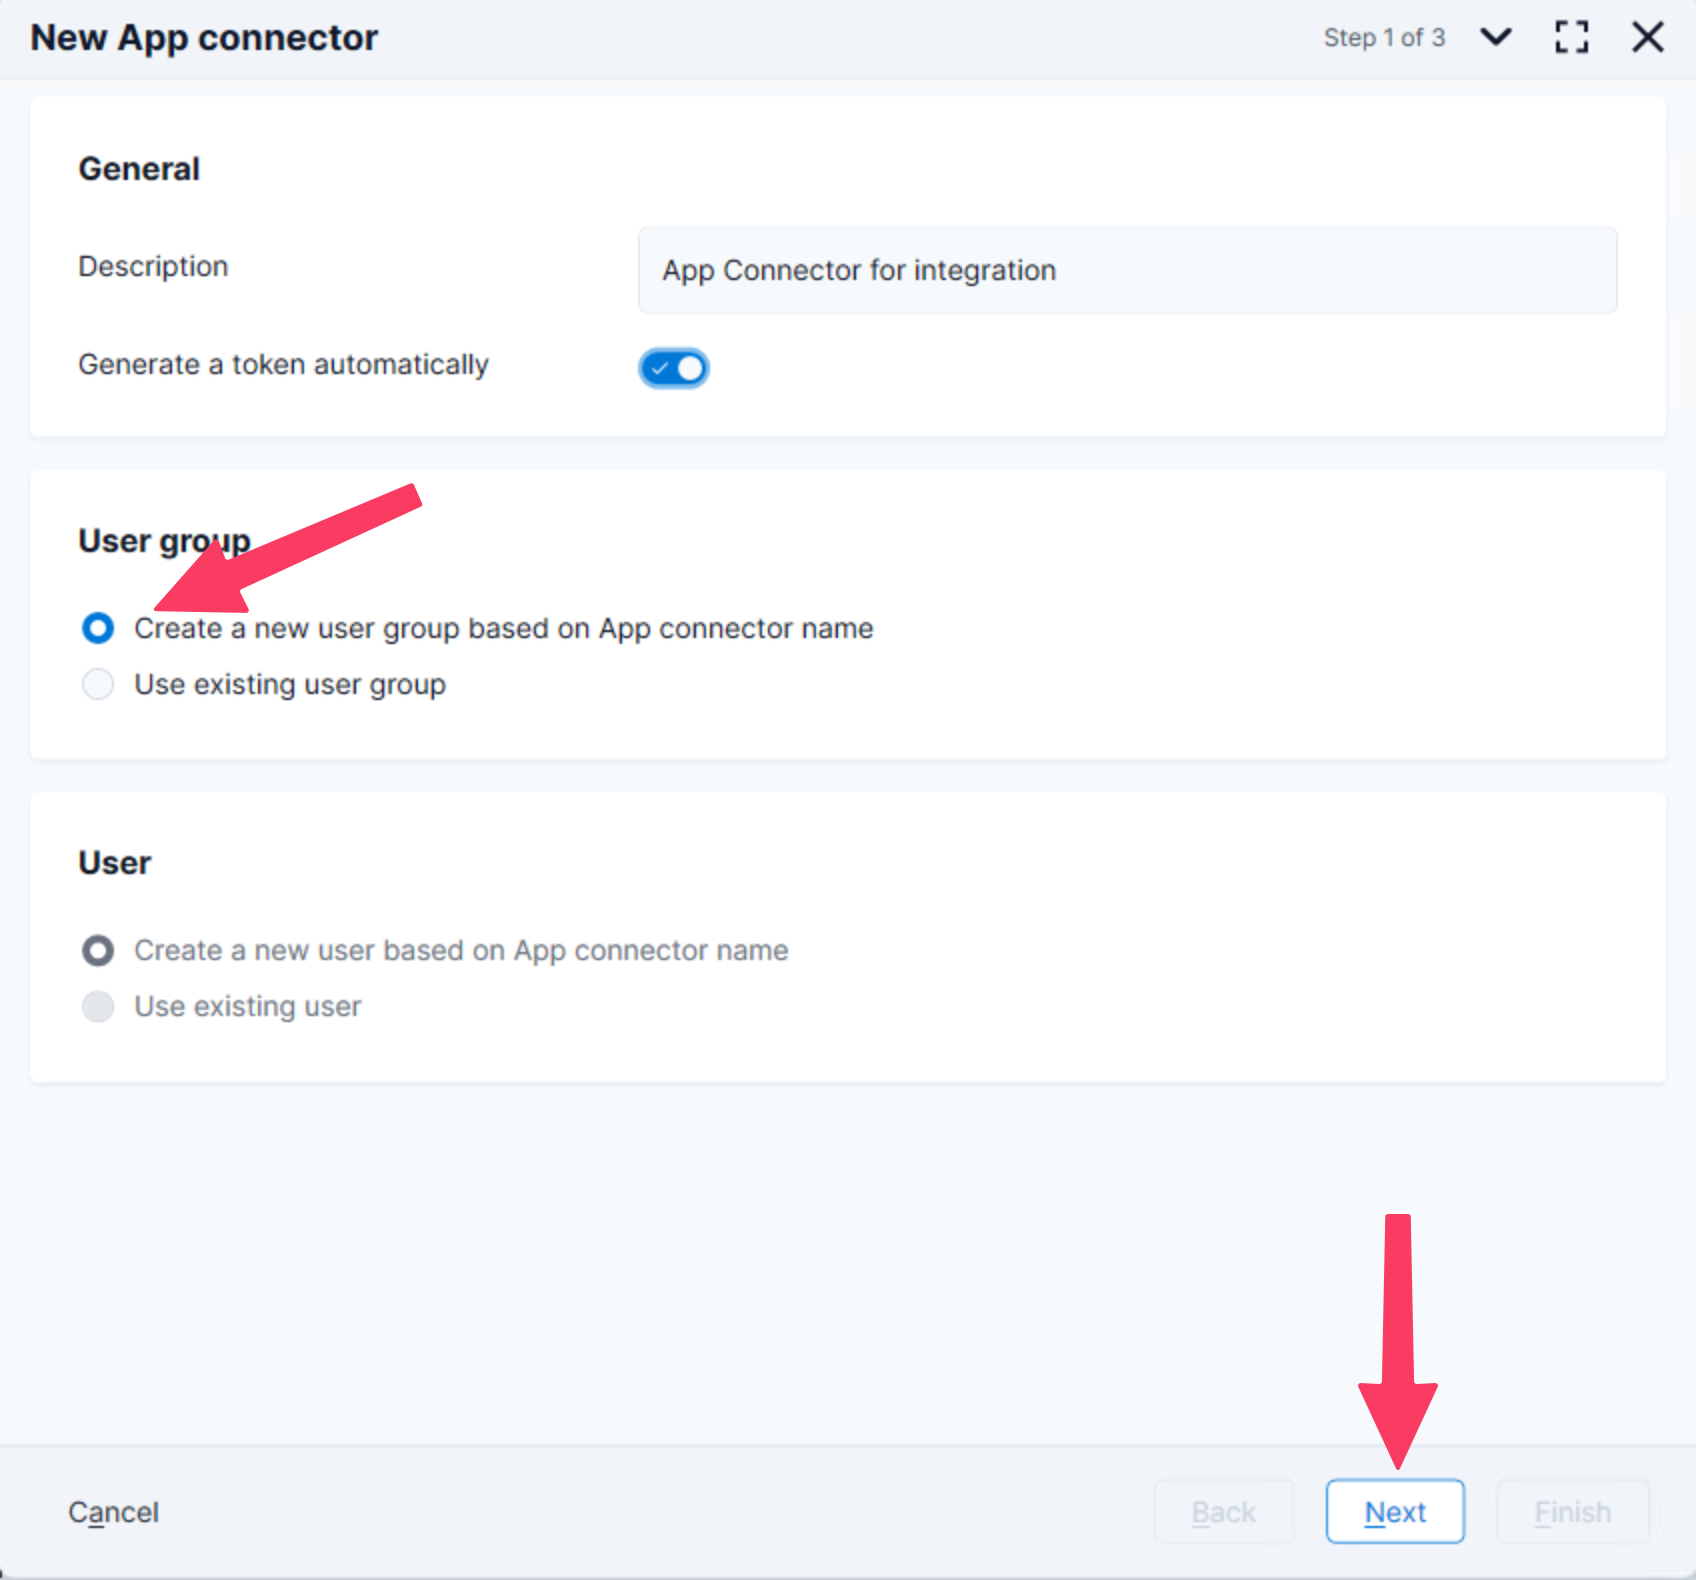Disable the automatic token generation switch

click(674, 368)
